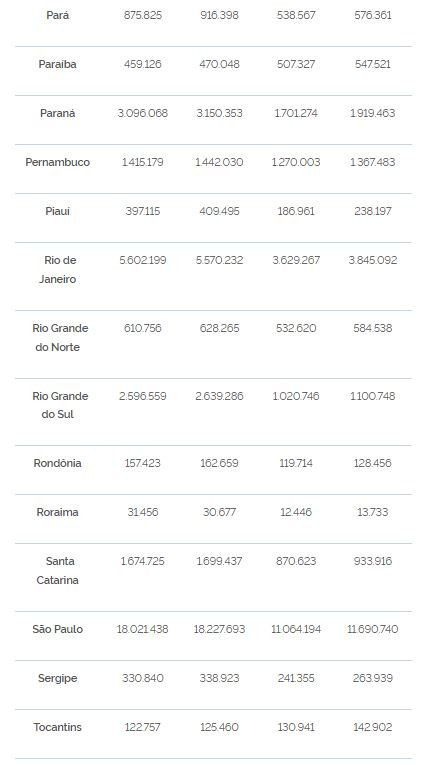Select the value 584.538
Viewport: 422px width, 765px height.
(x=373, y=328)
